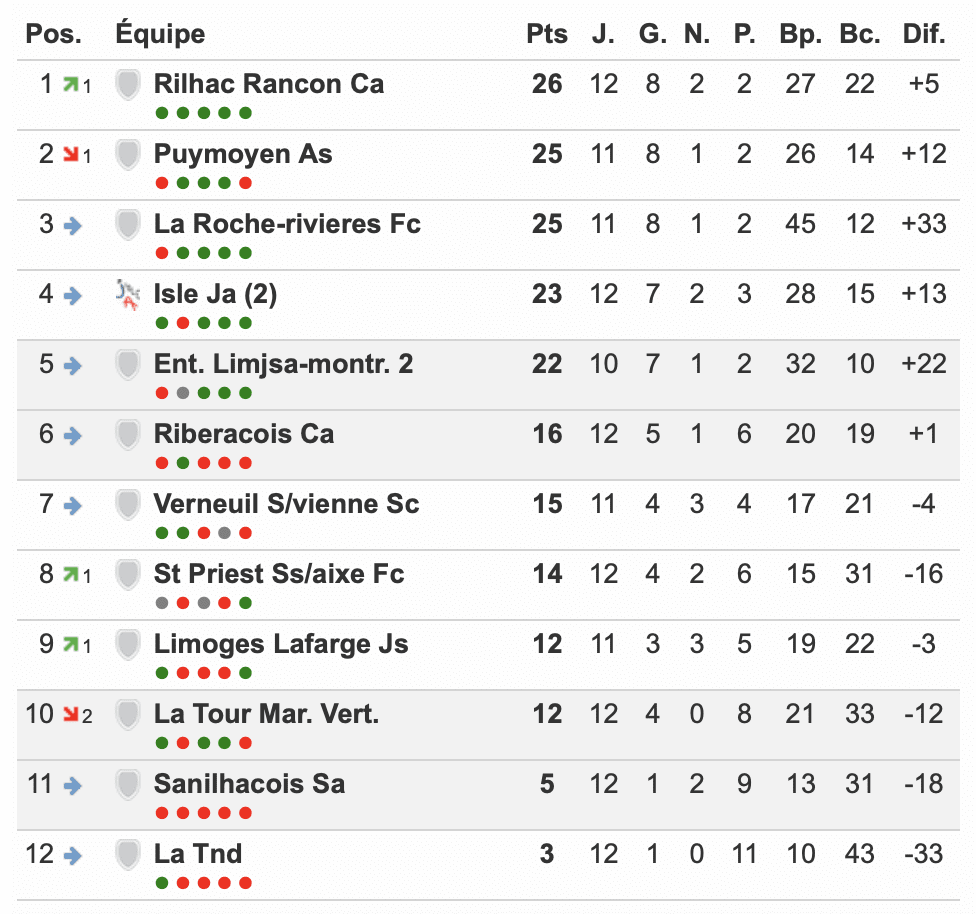
Task: Click the green up arrow for Limoges Lafarge
Action: pos(71,644)
